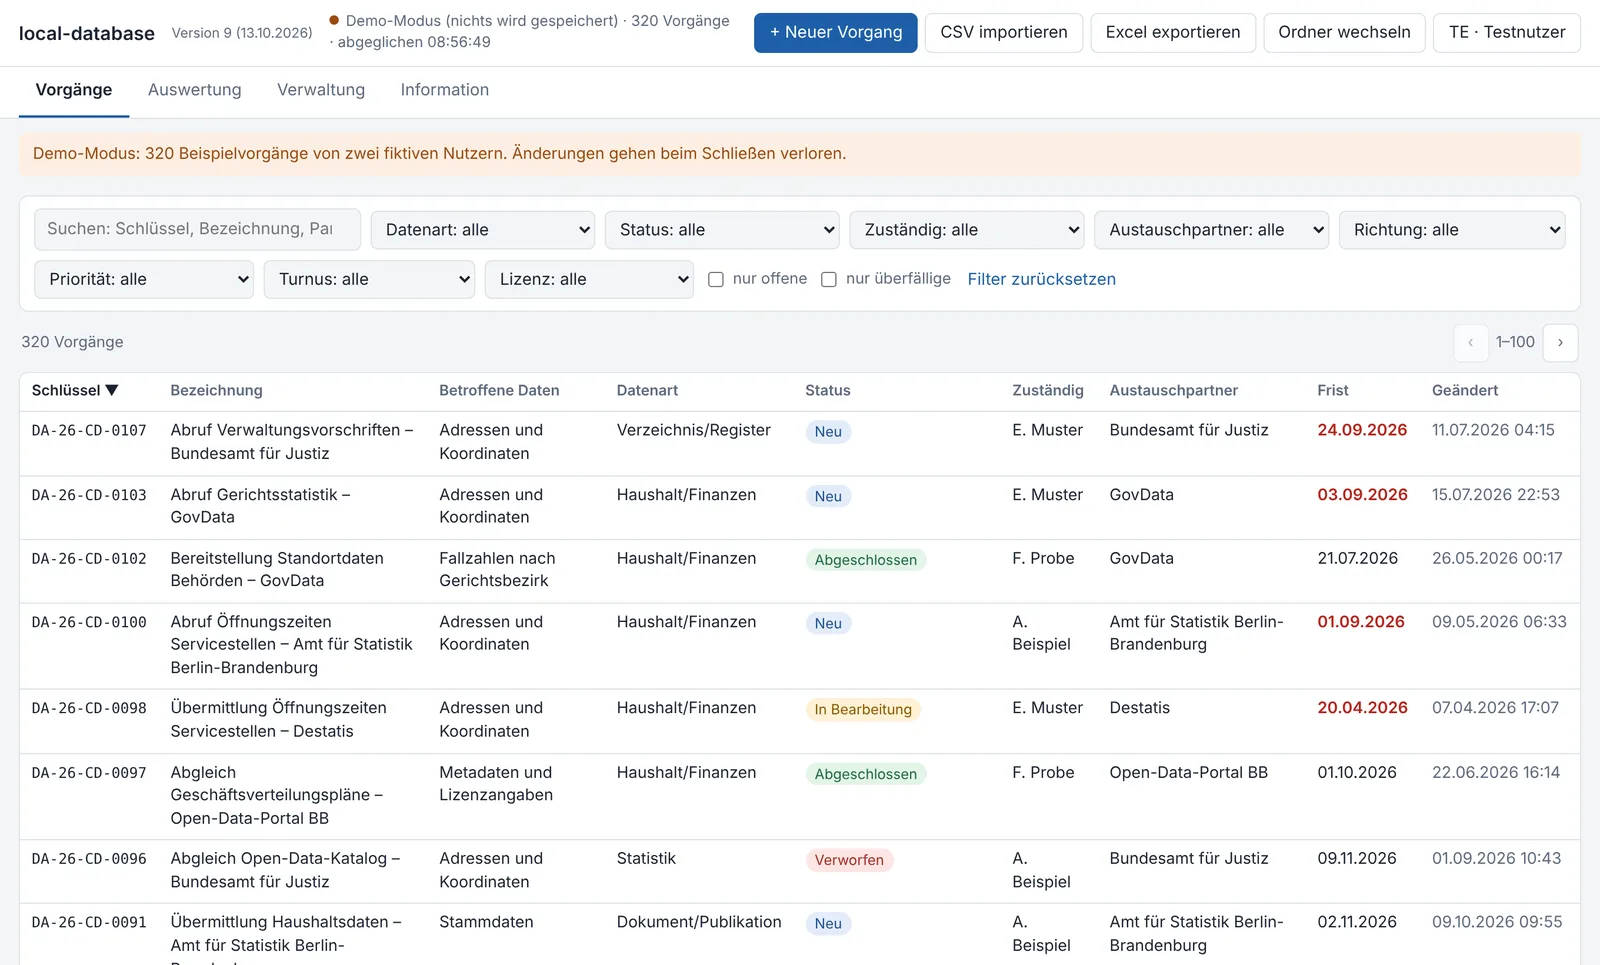Click the Excel exportieren button
Screen dimensions: 1600x965
pos(1173,33)
